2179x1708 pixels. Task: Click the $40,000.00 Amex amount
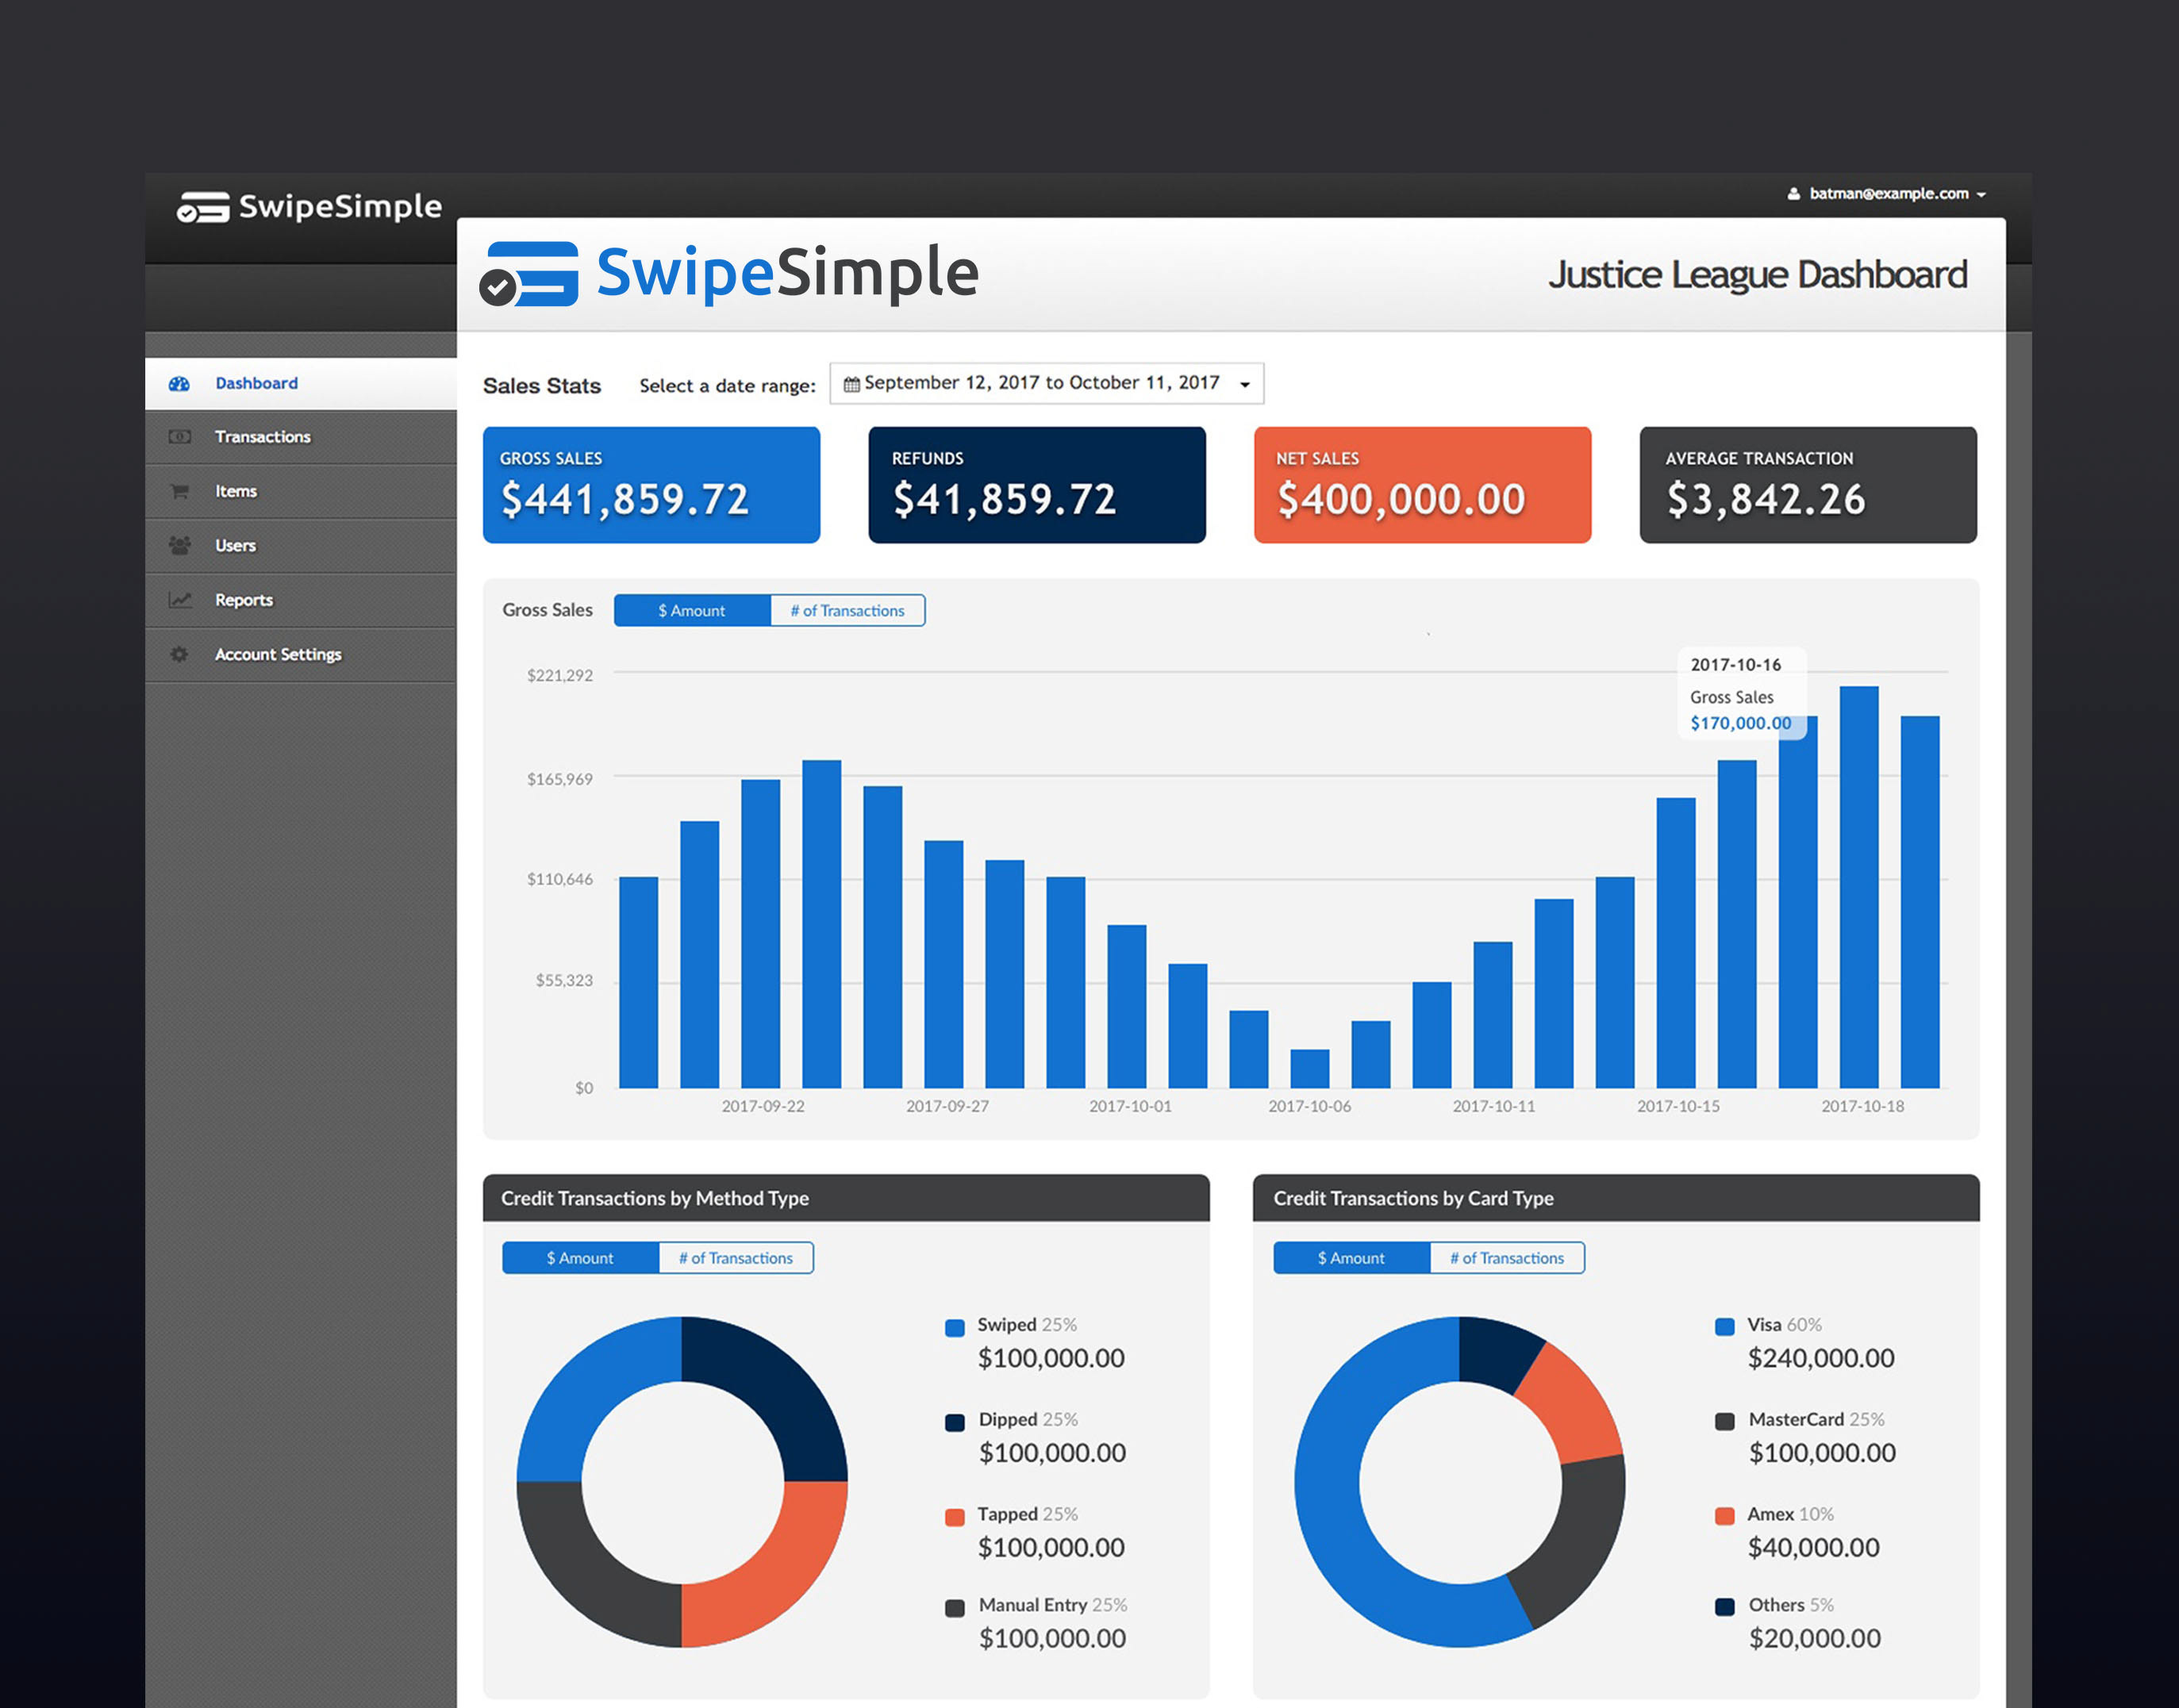click(1814, 1548)
